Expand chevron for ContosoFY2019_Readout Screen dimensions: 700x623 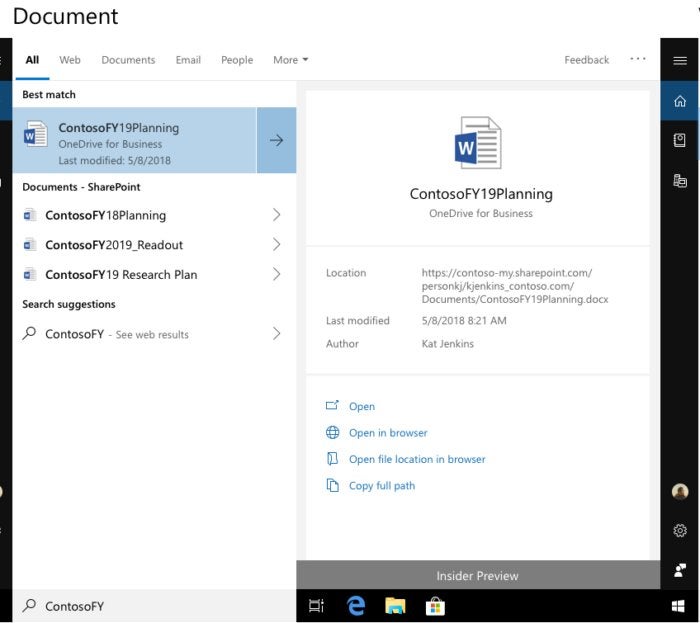[x=276, y=245]
